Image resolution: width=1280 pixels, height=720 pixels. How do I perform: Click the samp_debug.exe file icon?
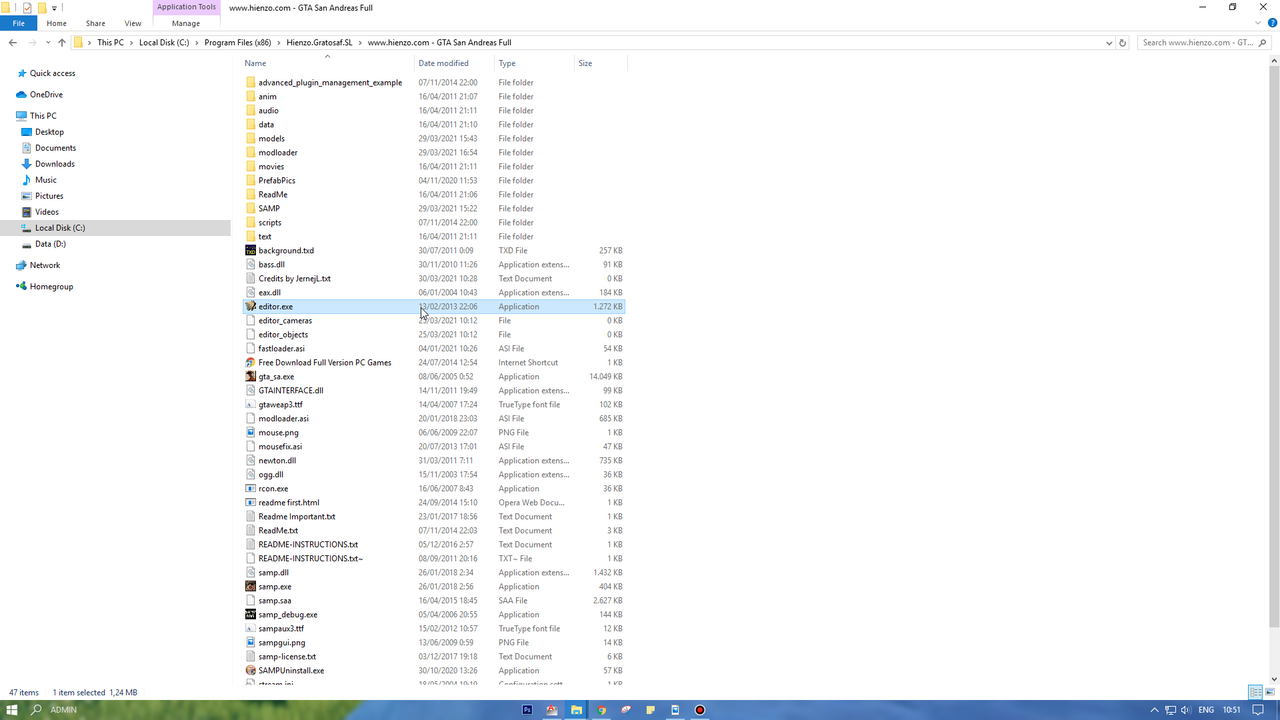[251, 615]
